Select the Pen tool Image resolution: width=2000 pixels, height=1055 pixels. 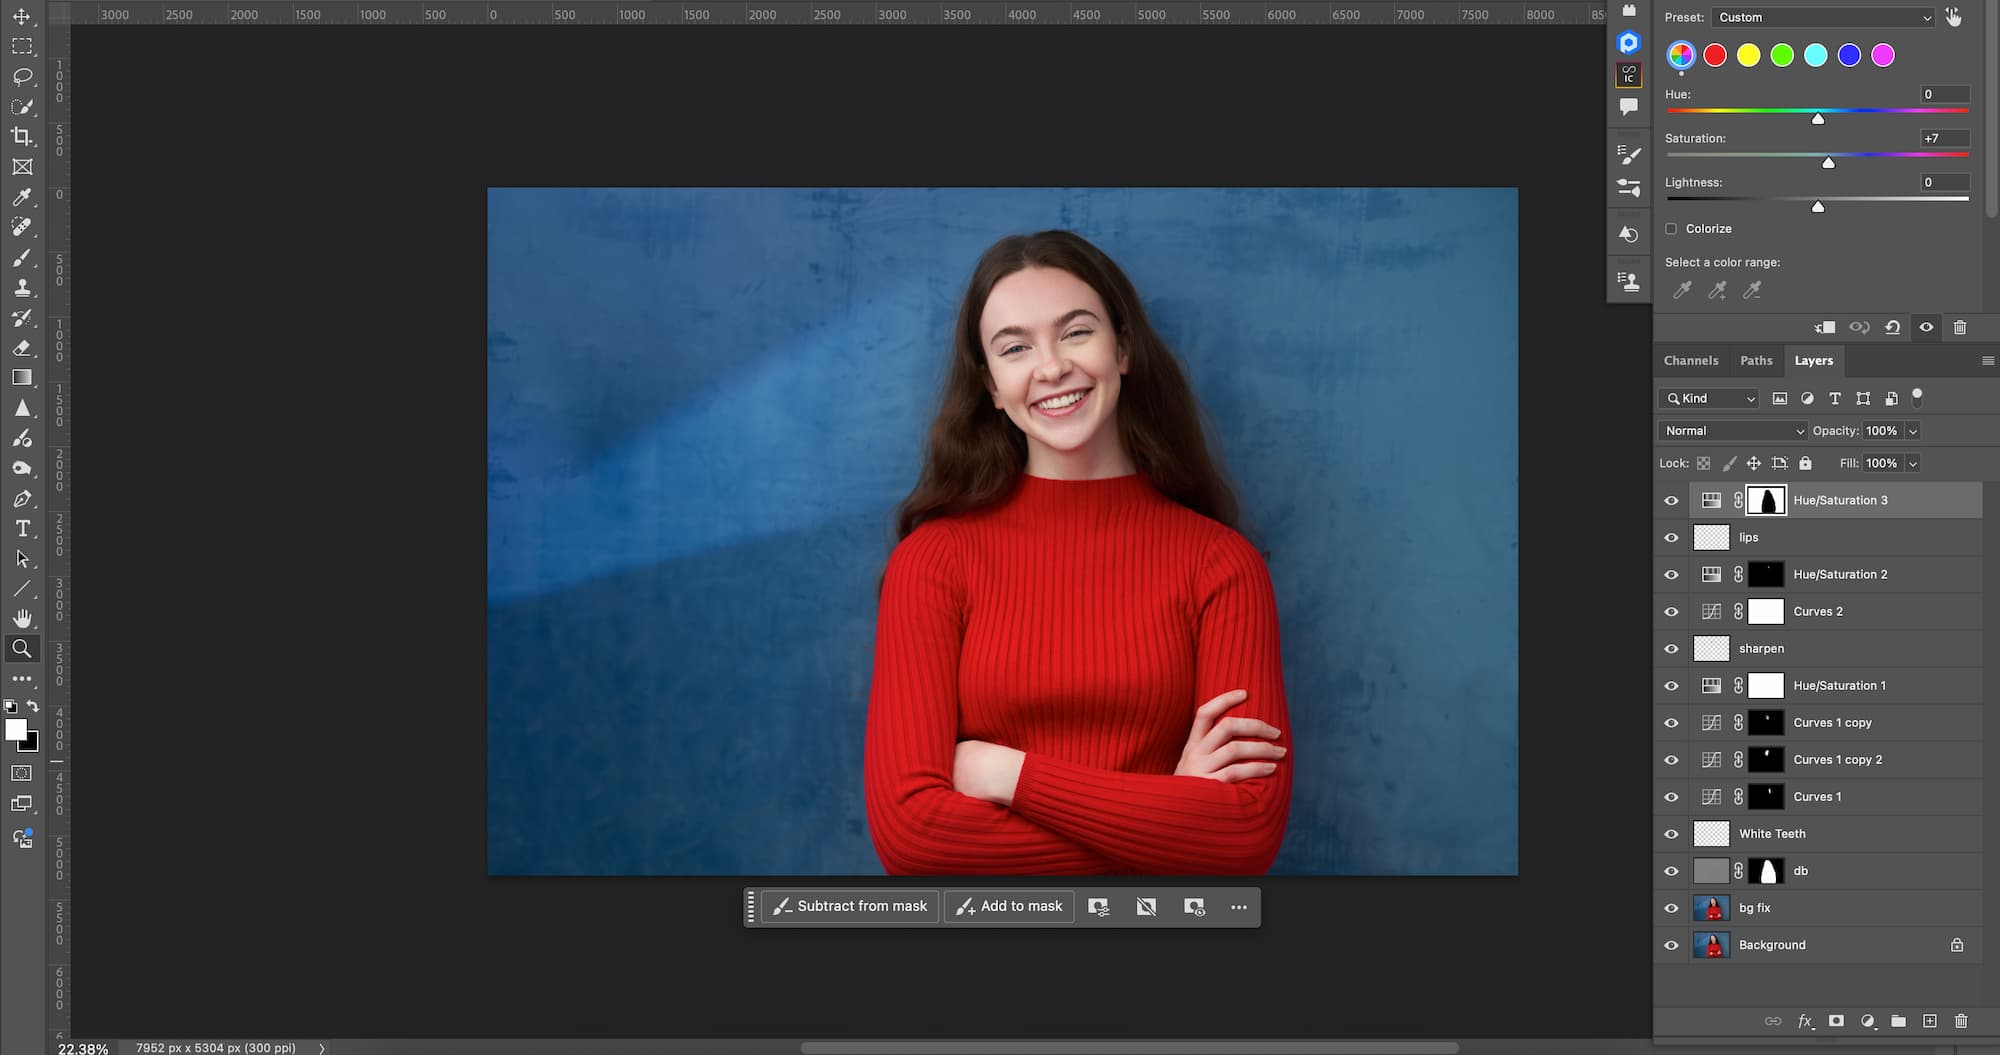[21, 498]
